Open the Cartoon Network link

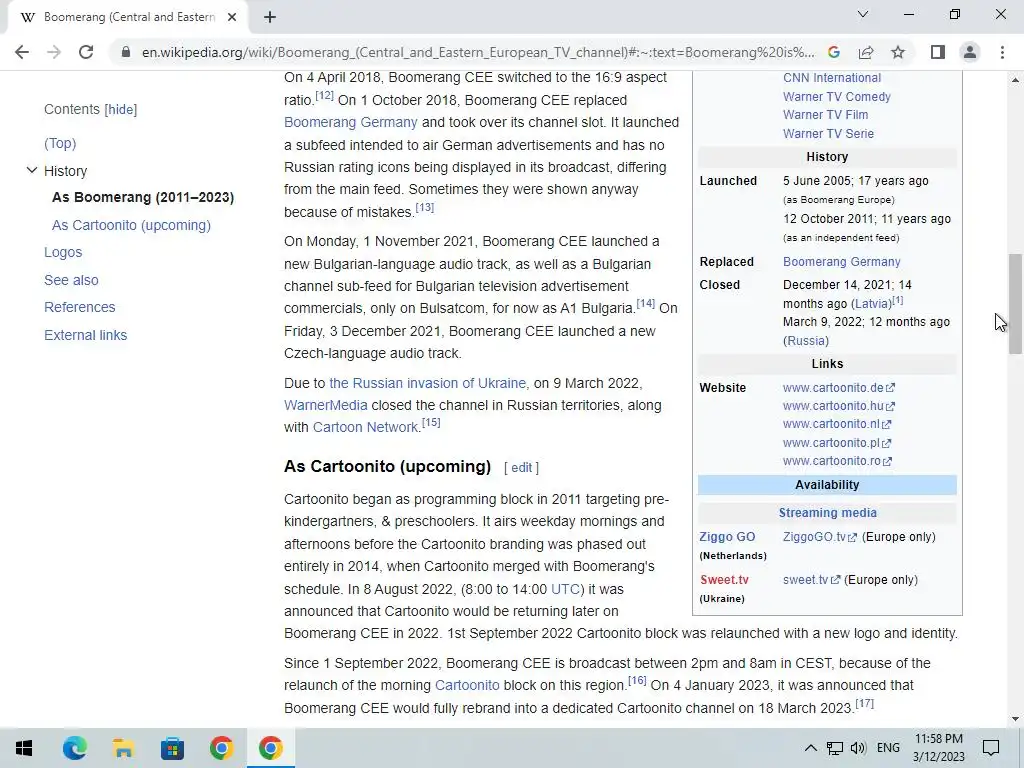(365, 428)
